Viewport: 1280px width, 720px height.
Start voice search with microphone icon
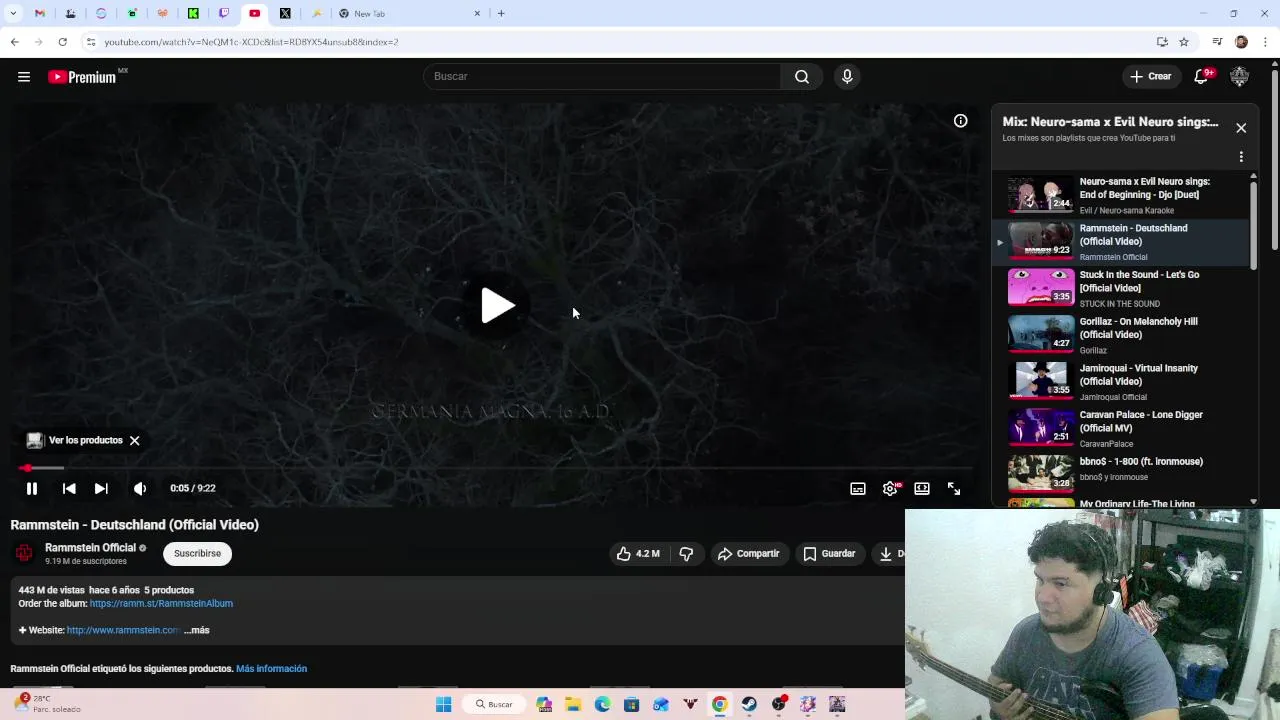pos(847,77)
